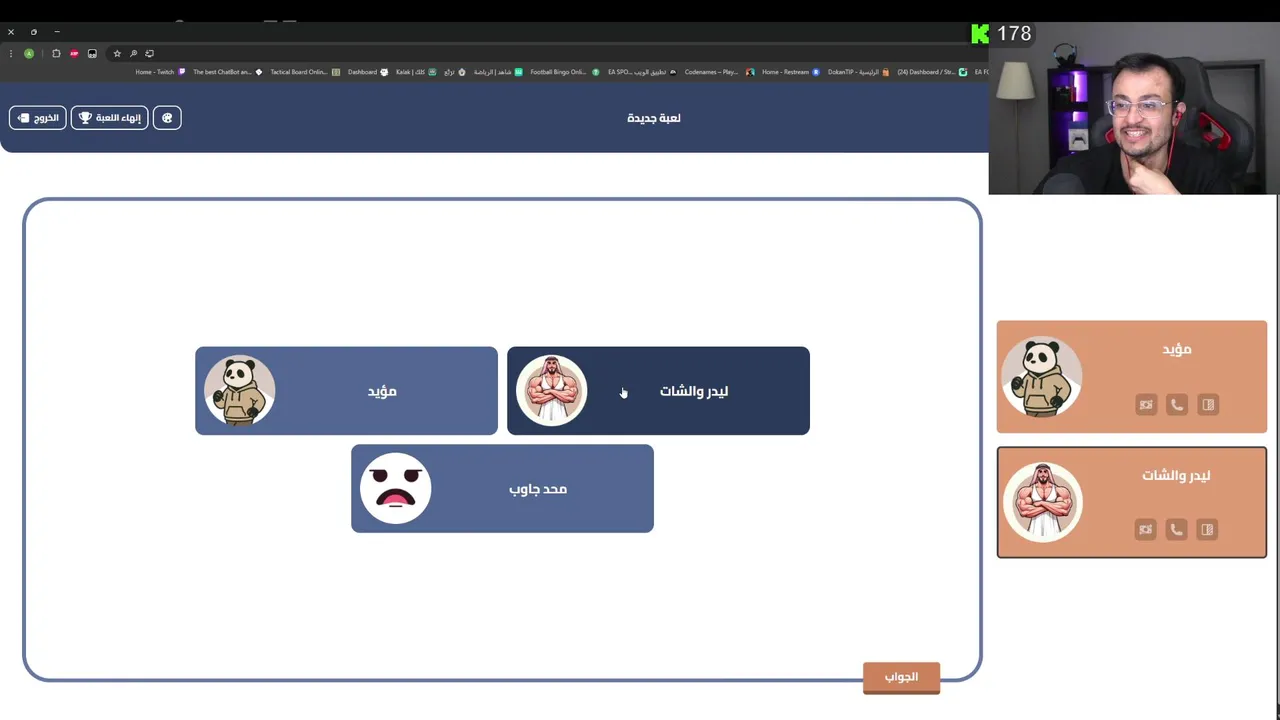The image size is (1280, 720).
Task: Click the sad face avatar in محد جاوب option
Action: (x=396, y=489)
